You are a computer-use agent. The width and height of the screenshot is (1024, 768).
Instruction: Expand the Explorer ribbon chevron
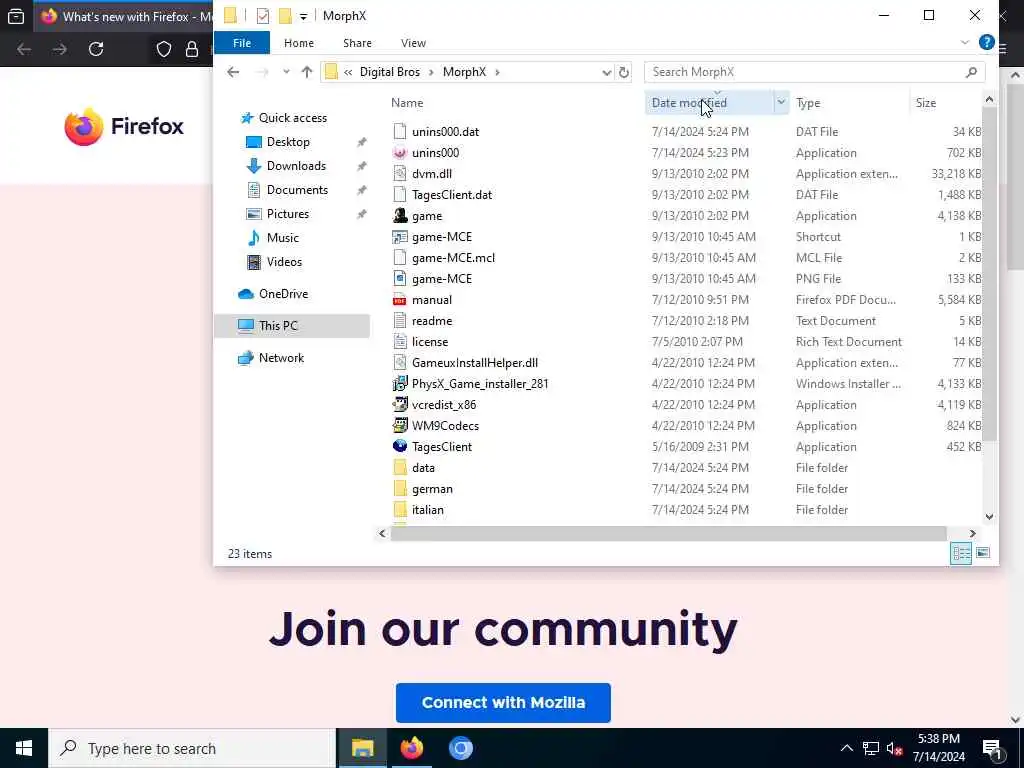pyautogui.click(x=965, y=42)
